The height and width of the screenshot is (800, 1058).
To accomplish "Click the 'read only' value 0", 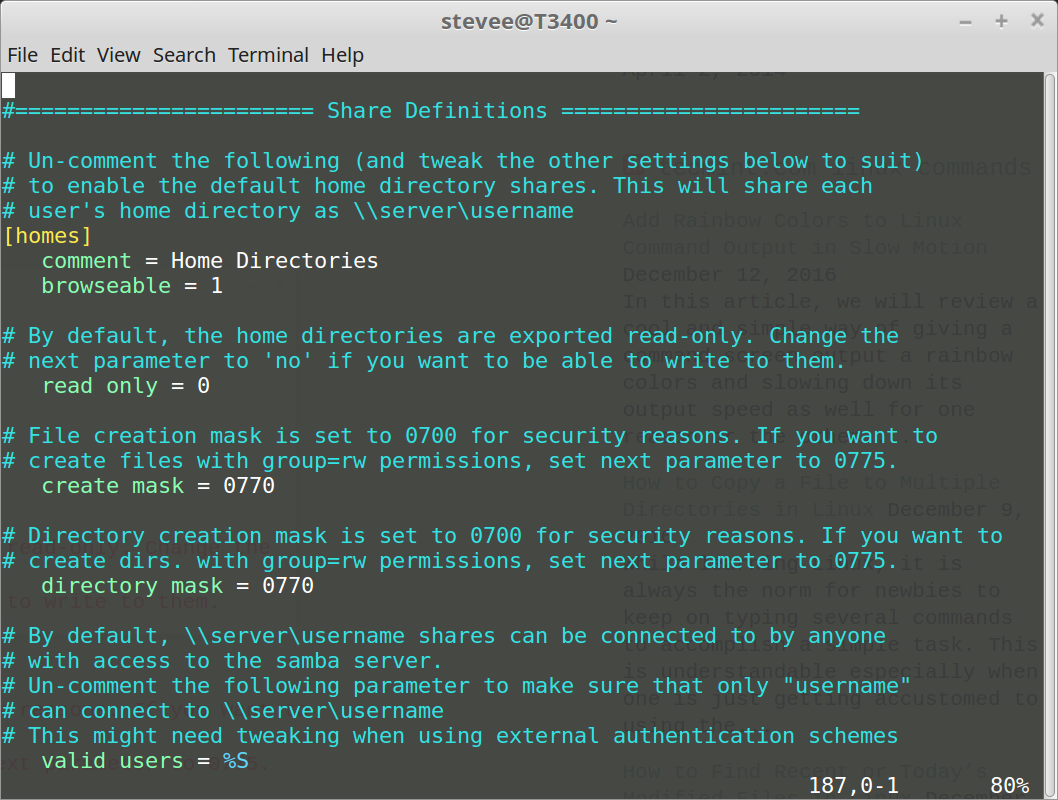I will pyautogui.click(x=203, y=386).
